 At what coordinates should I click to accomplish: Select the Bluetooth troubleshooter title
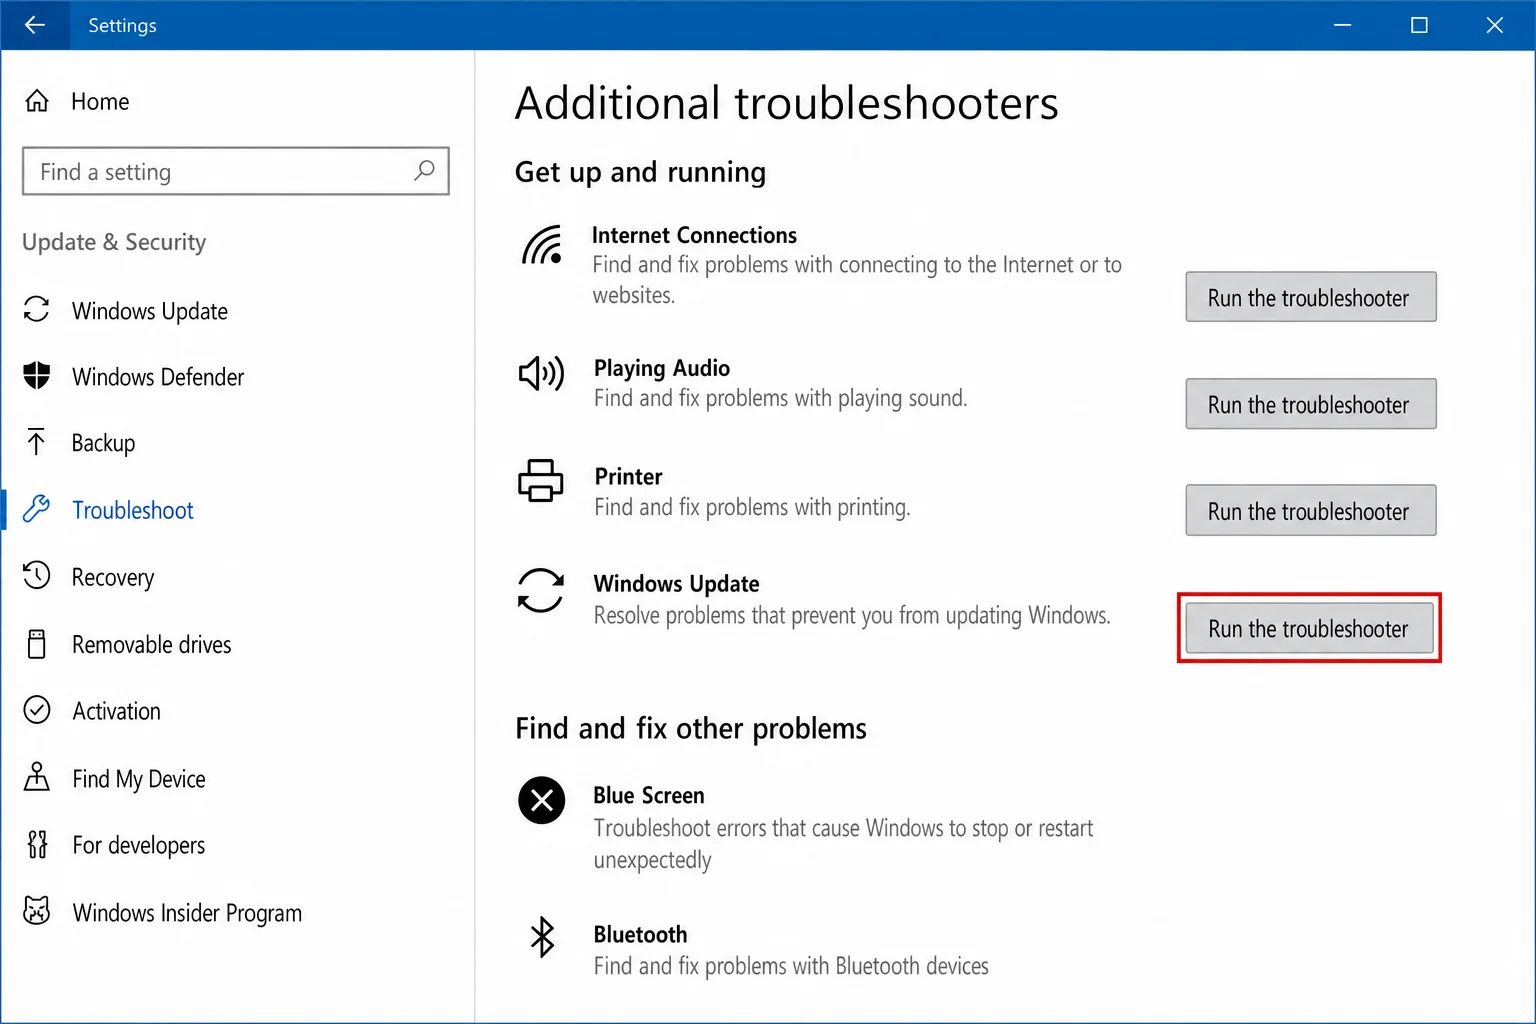click(640, 934)
